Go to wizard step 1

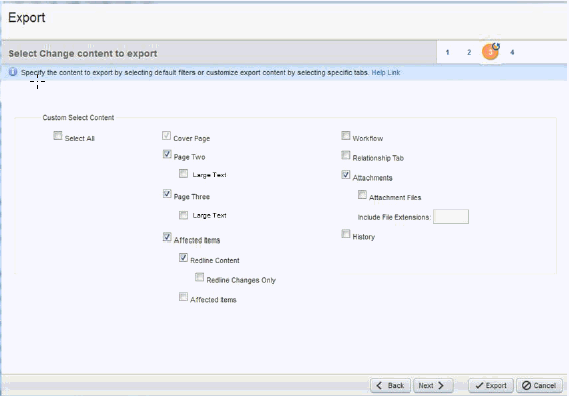447,52
